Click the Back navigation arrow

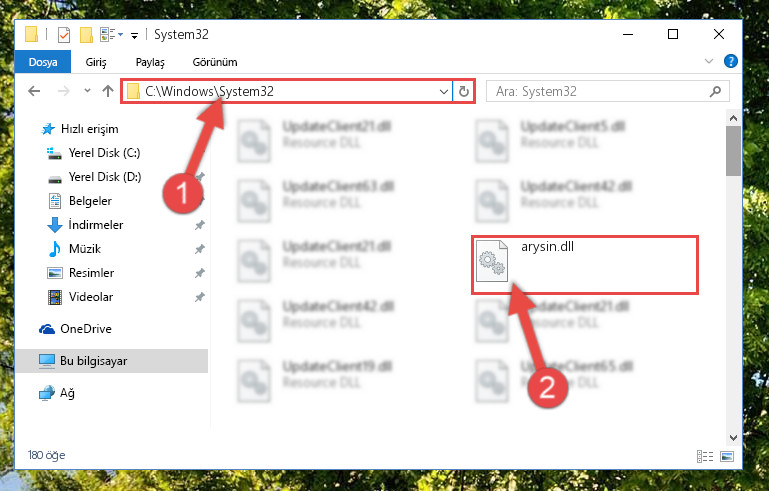click(x=34, y=91)
